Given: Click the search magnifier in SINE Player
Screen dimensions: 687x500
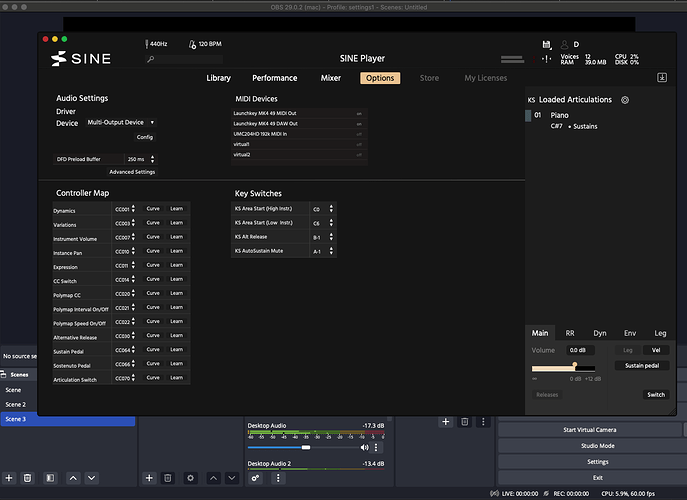Looking at the screenshot, I should point(150,60).
